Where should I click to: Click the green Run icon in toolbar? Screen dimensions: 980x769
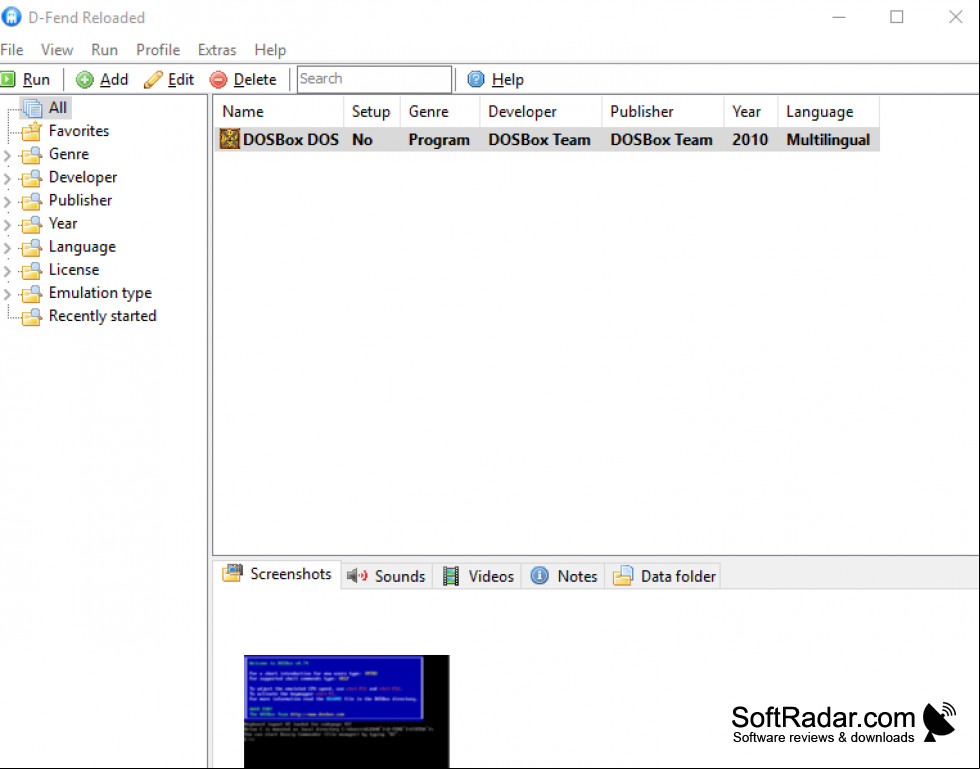pyautogui.click(x=8, y=79)
